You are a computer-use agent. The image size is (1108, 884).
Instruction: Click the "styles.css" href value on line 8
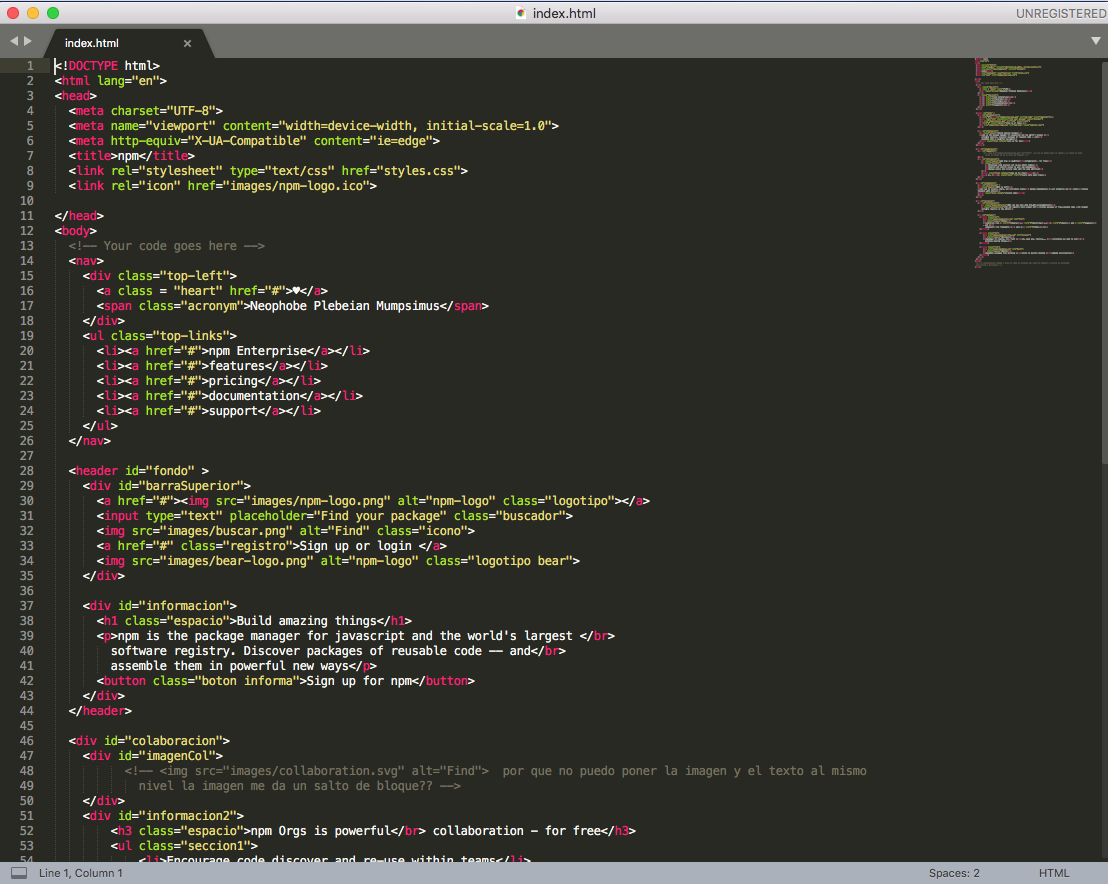tap(421, 171)
